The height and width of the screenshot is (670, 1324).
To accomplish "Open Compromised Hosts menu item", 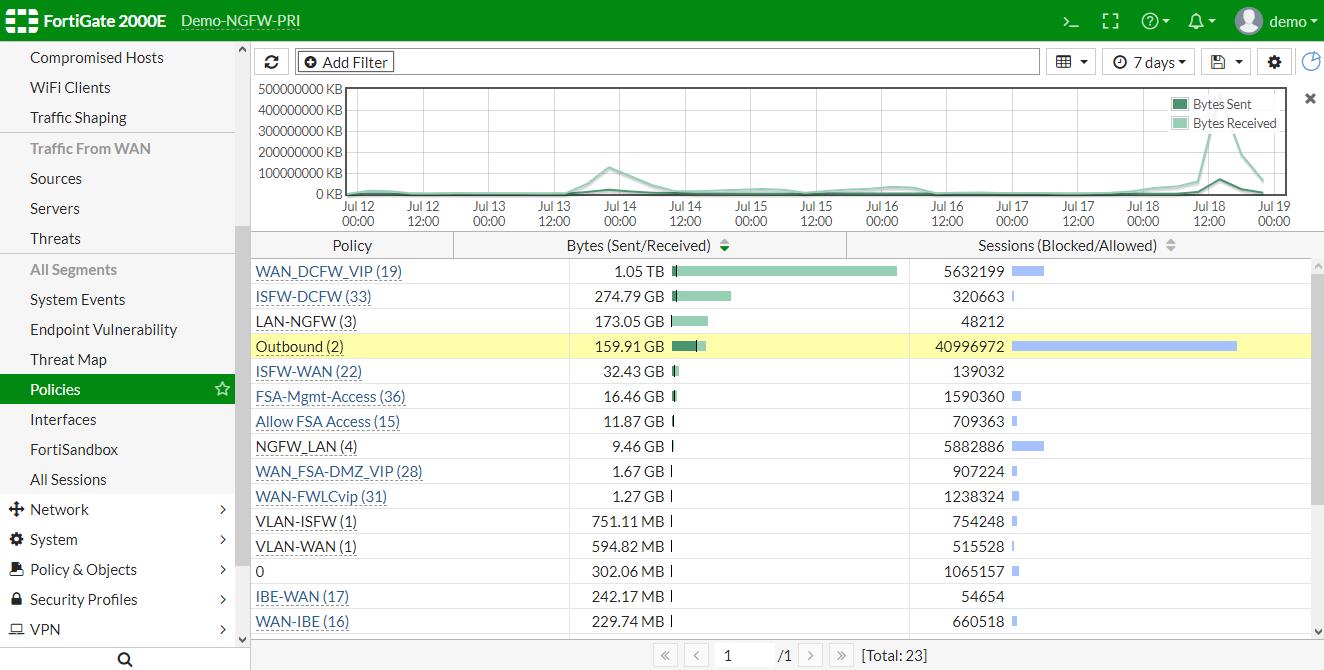I will click(x=97, y=57).
